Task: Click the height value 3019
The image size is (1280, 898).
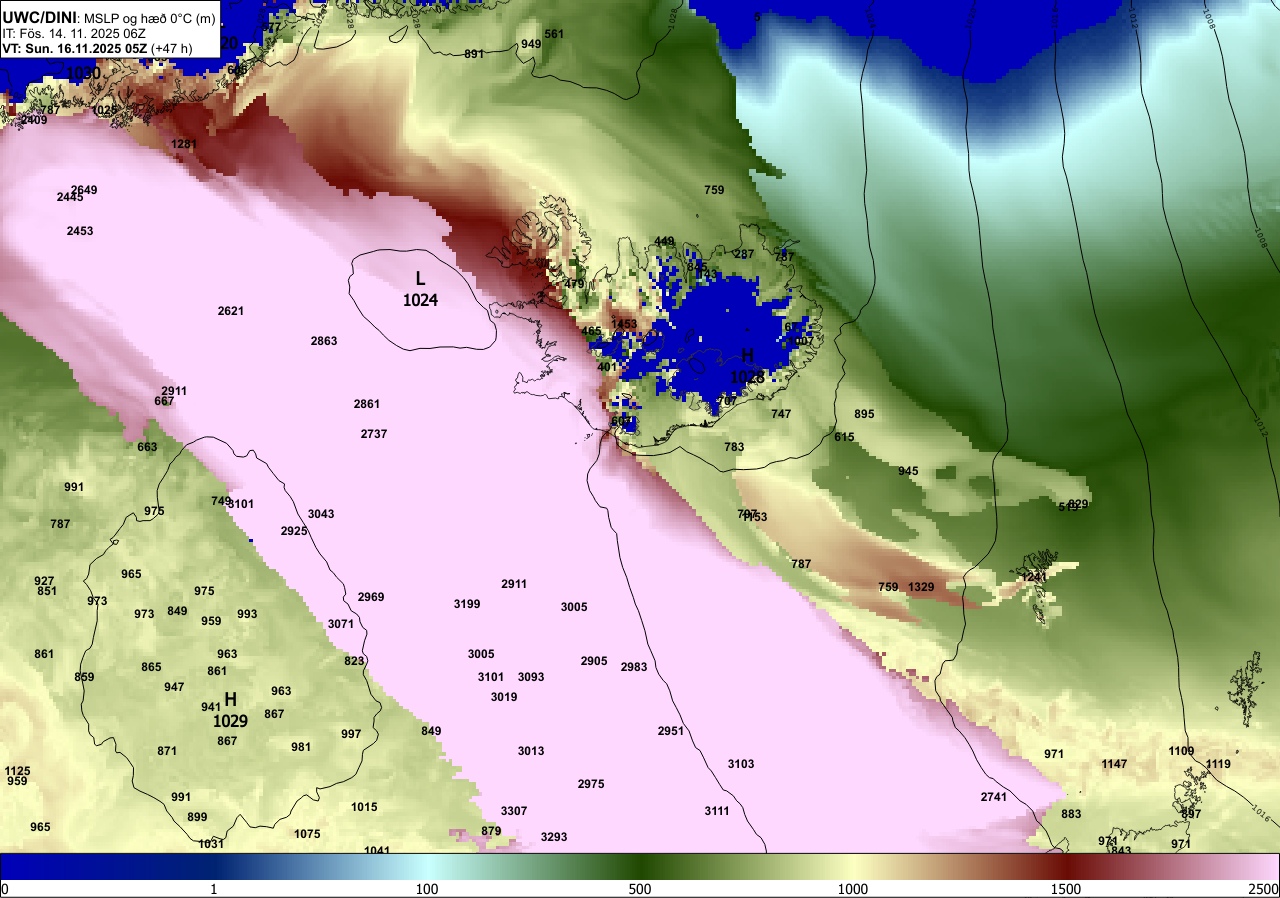Action: click(x=504, y=697)
